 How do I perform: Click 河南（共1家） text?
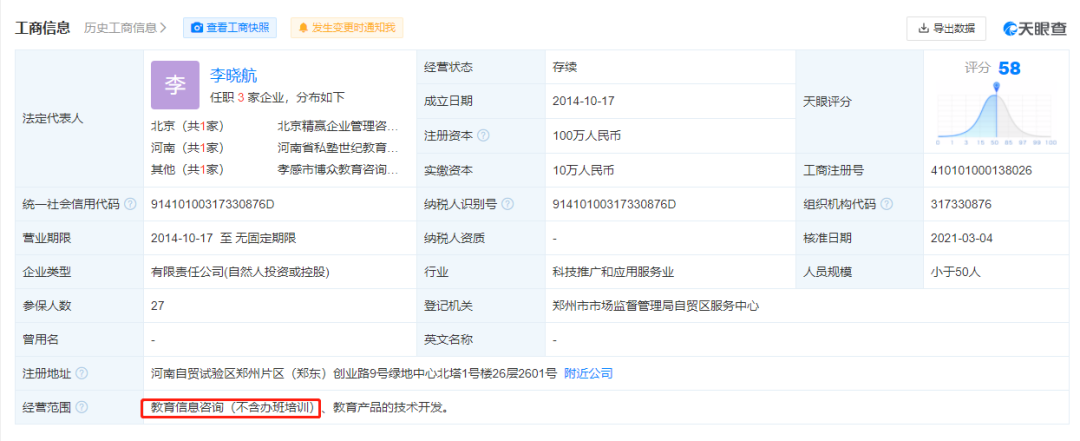pyautogui.click(x=187, y=147)
